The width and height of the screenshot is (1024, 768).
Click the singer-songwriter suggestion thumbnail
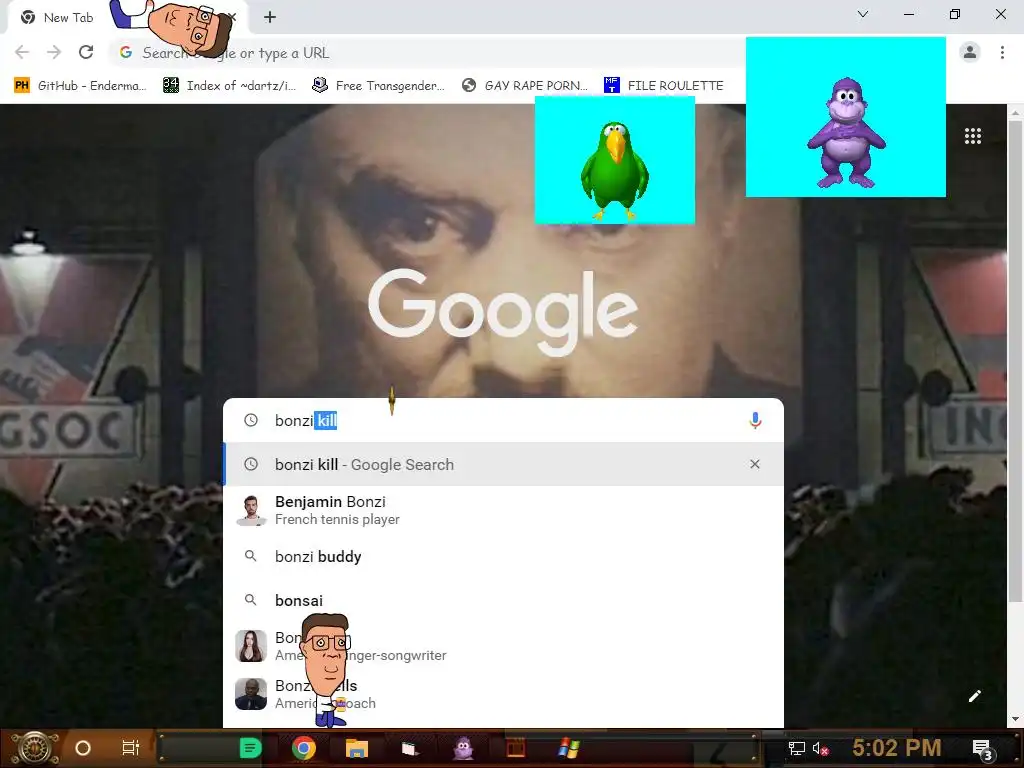251,646
